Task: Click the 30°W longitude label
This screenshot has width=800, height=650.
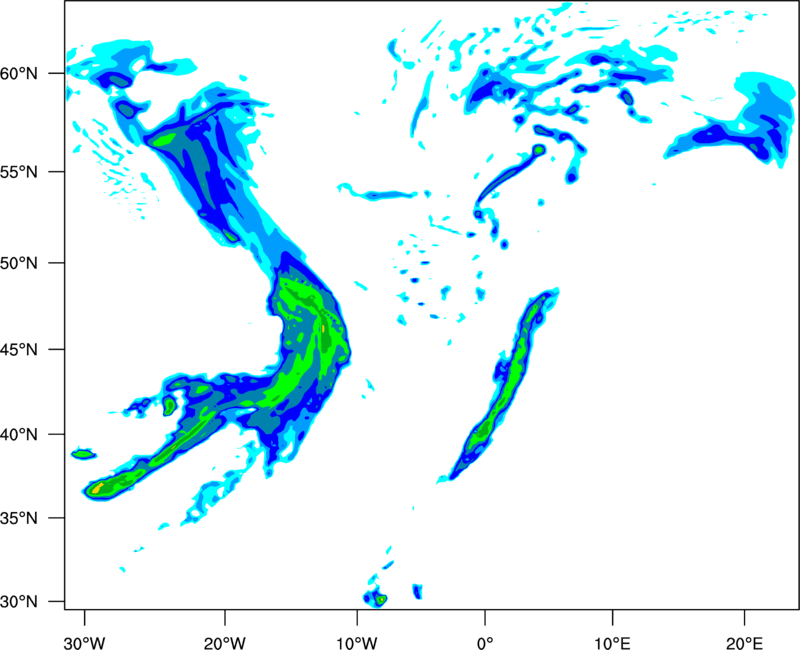Action: point(85,643)
